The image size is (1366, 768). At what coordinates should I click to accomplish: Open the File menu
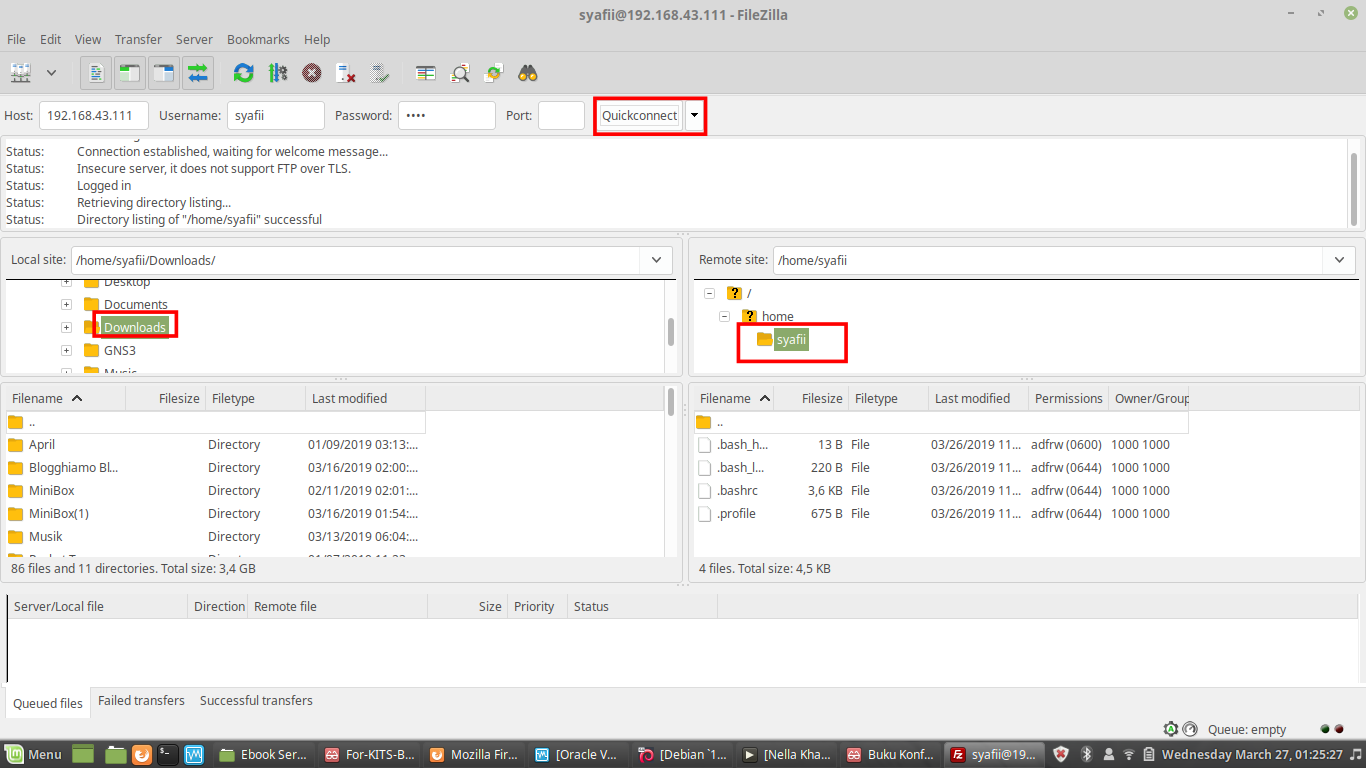pyautogui.click(x=16, y=39)
